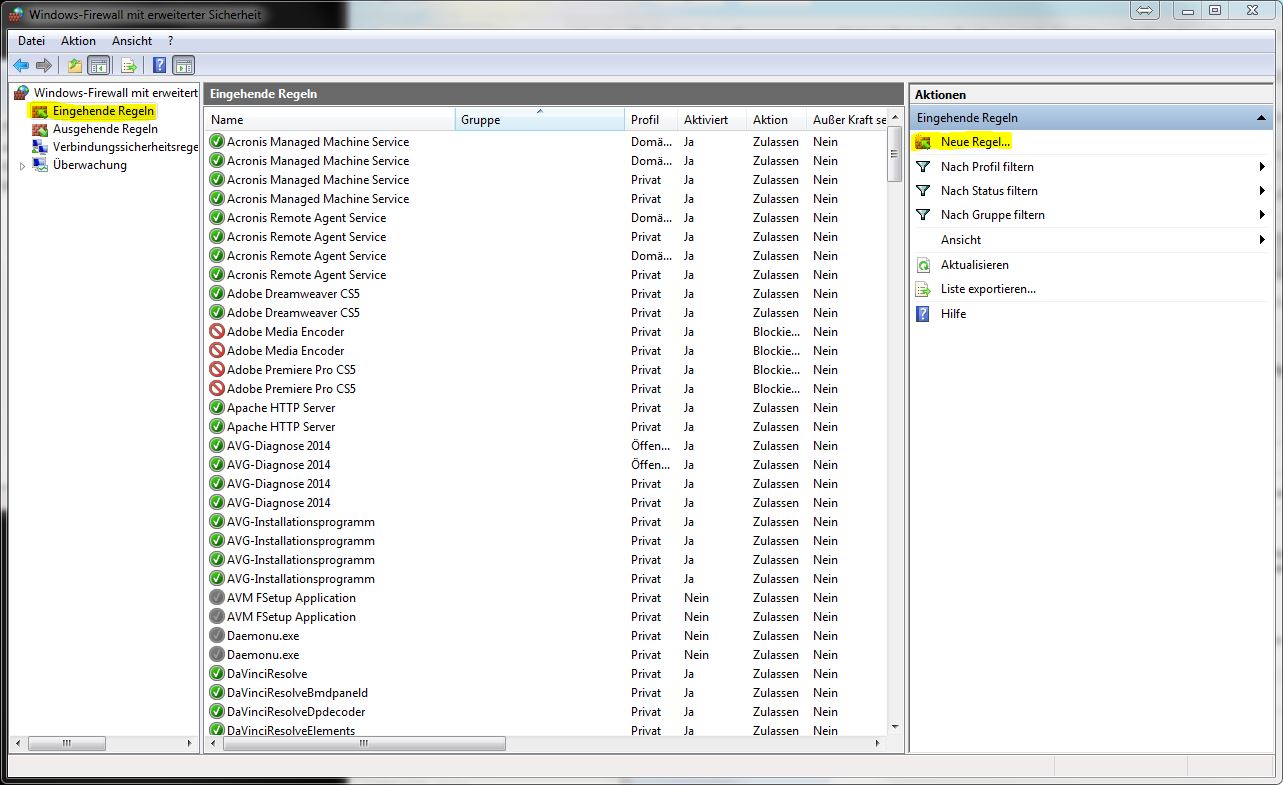Click the Hilfe action link
The height and width of the screenshot is (785, 1283).
pos(953,314)
